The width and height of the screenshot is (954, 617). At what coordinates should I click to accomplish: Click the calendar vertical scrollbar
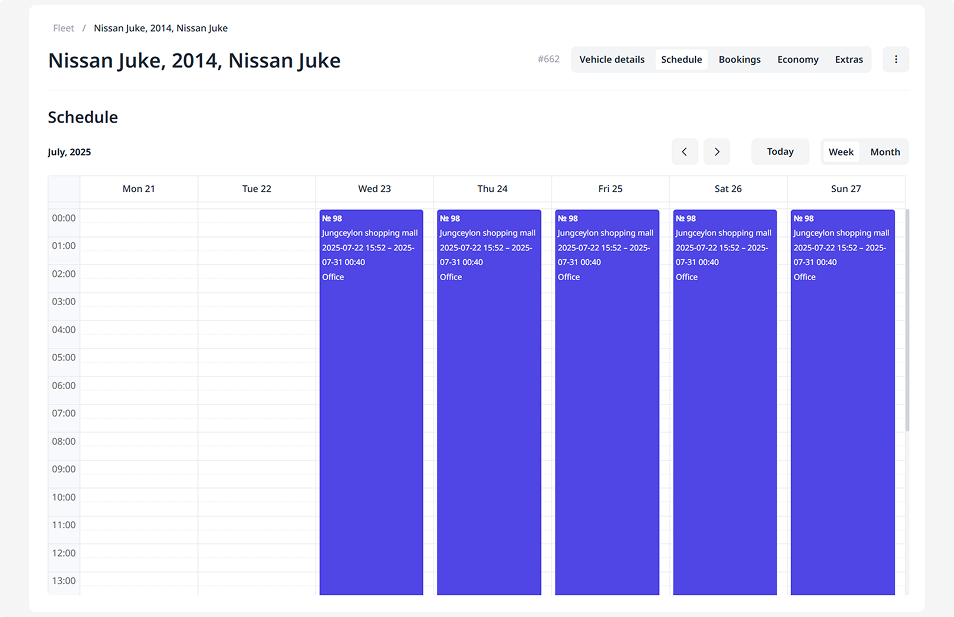point(908,320)
